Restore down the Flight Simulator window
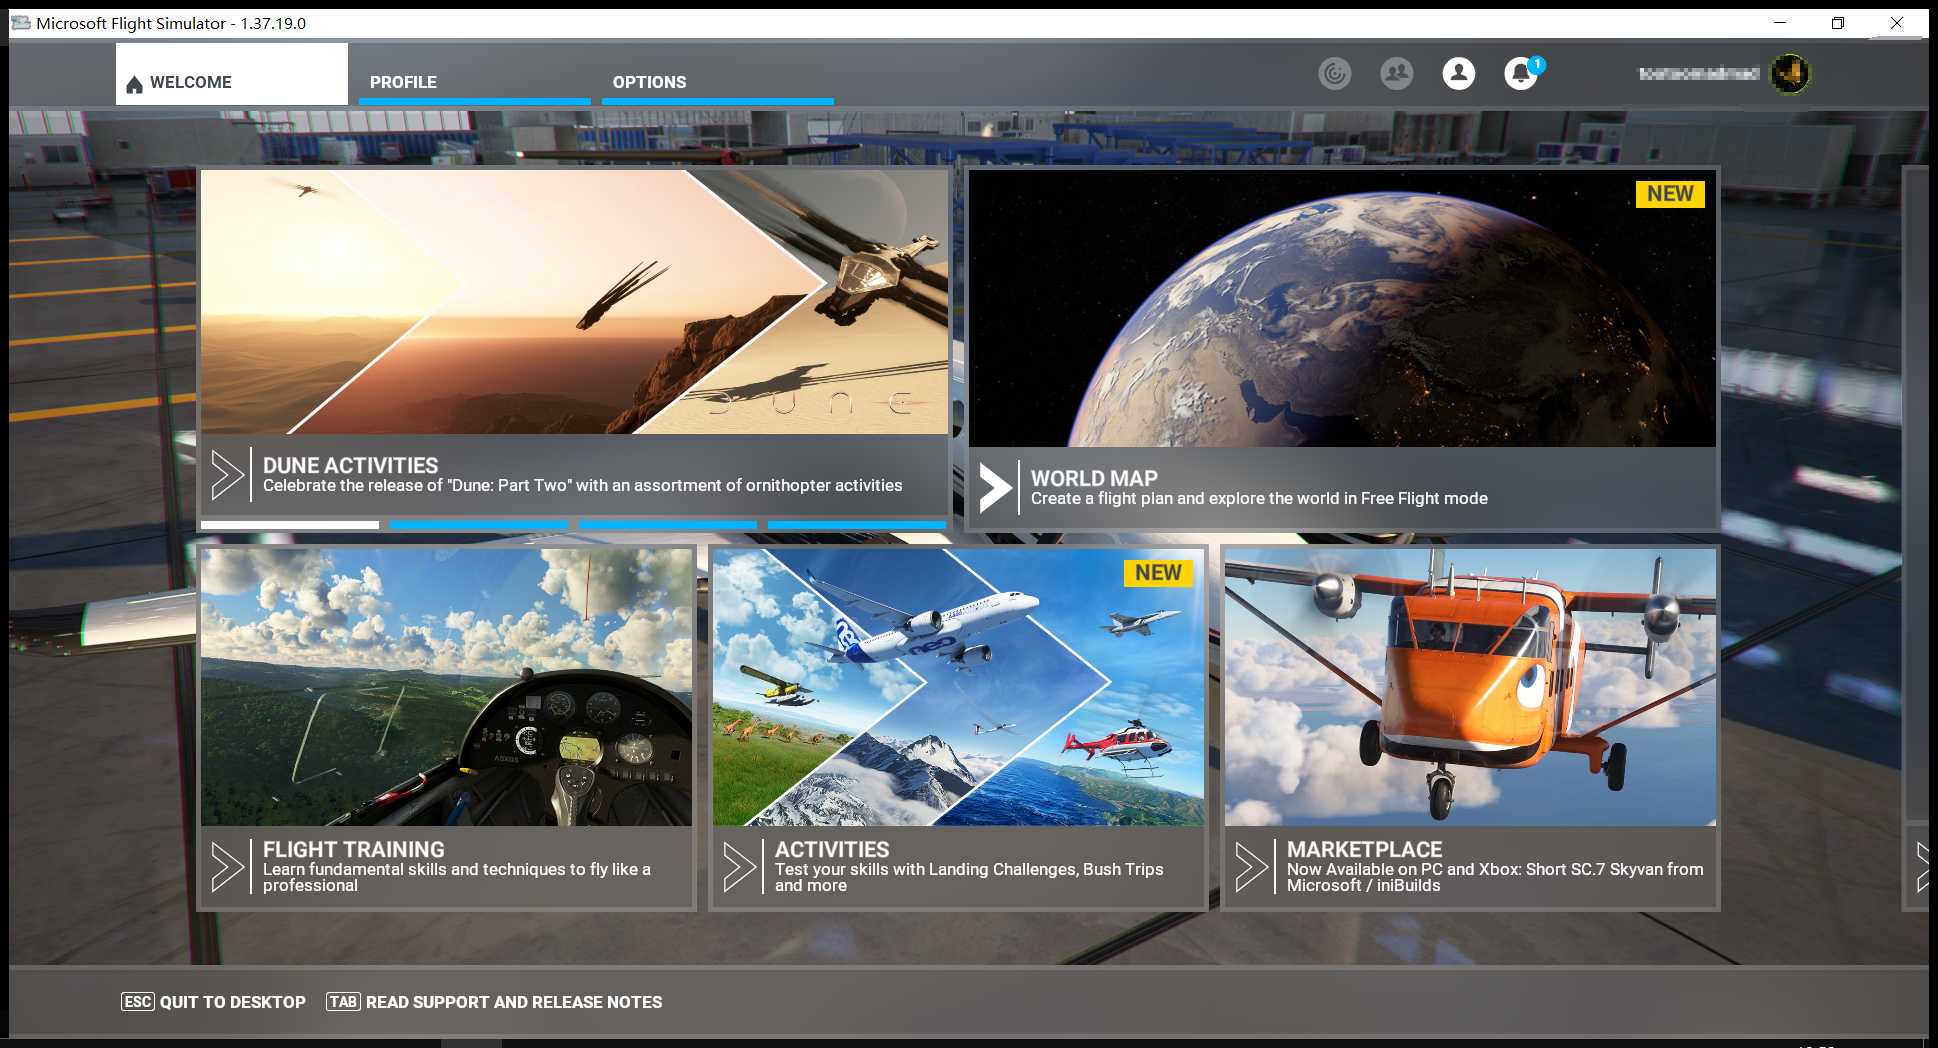This screenshot has height=1048, width=1938. click(x=1838, y=23)
